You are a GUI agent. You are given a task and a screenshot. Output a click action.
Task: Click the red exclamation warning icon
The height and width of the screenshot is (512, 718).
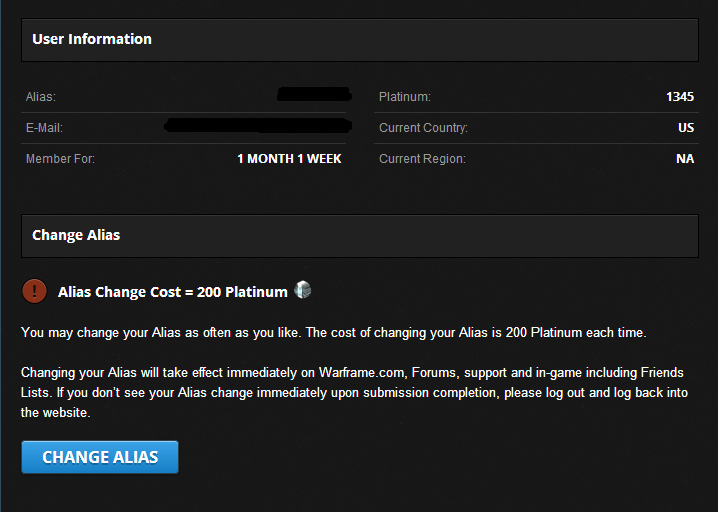(34, 291)
